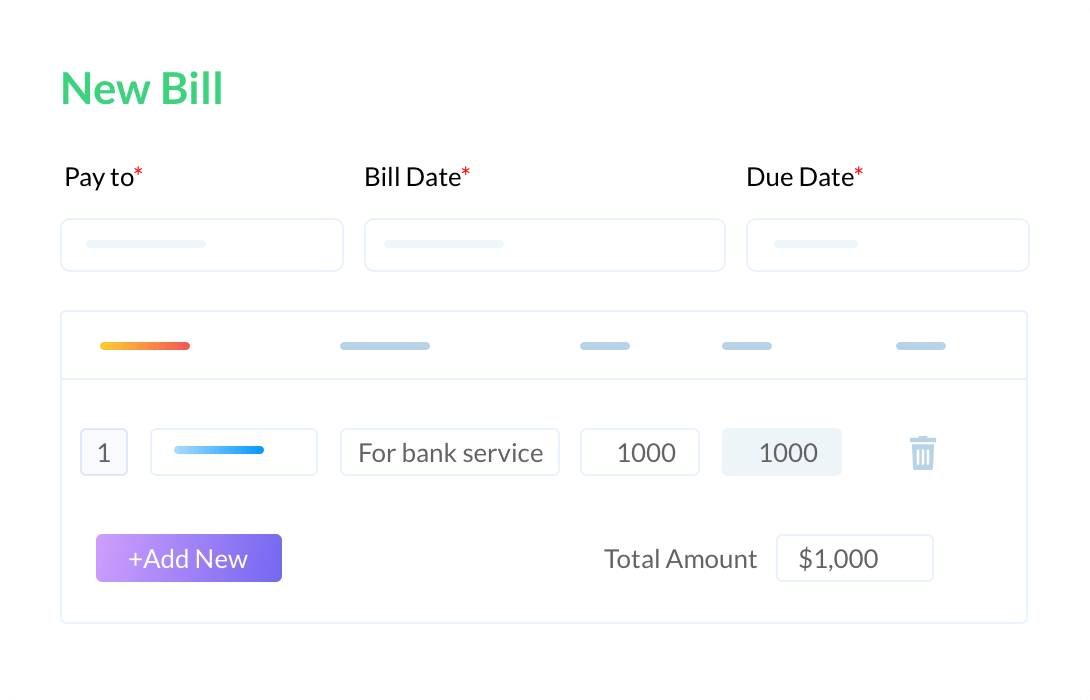Click the white 1000 rate field
The image size is (1090, 700).
pyautogui.click(x=640, y=453)
